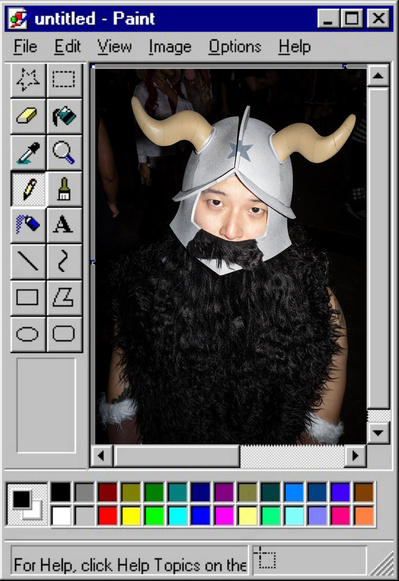Pick the Curve tool

tap(64, 261)
